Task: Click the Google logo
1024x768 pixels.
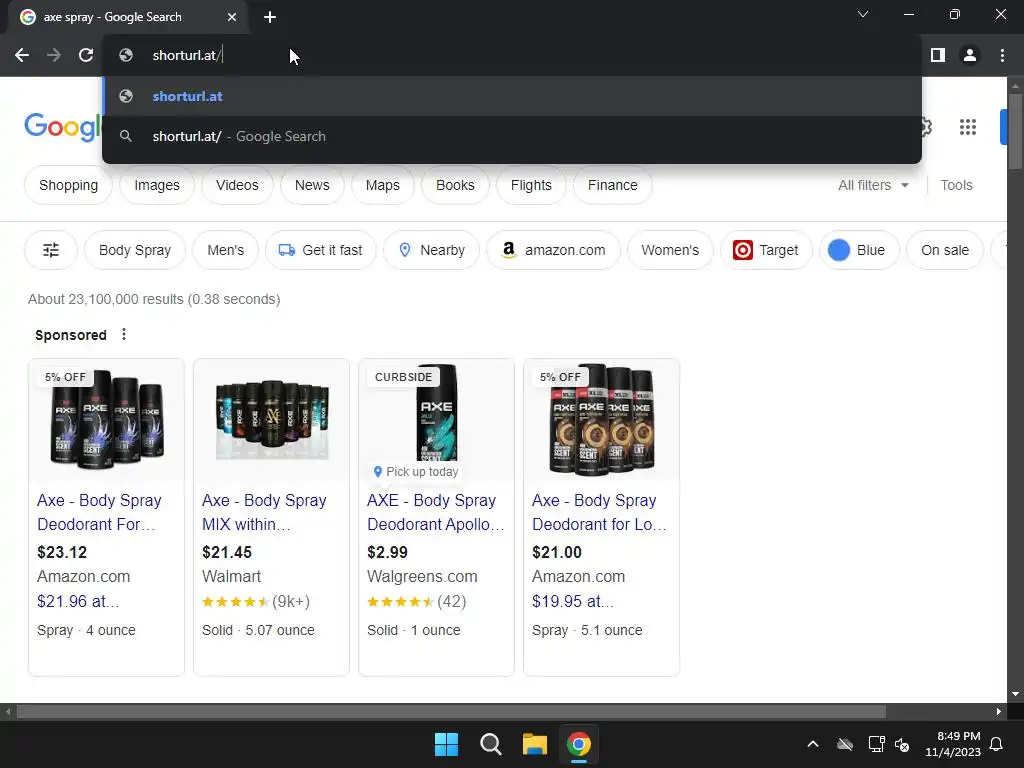Action: [63, 127]
